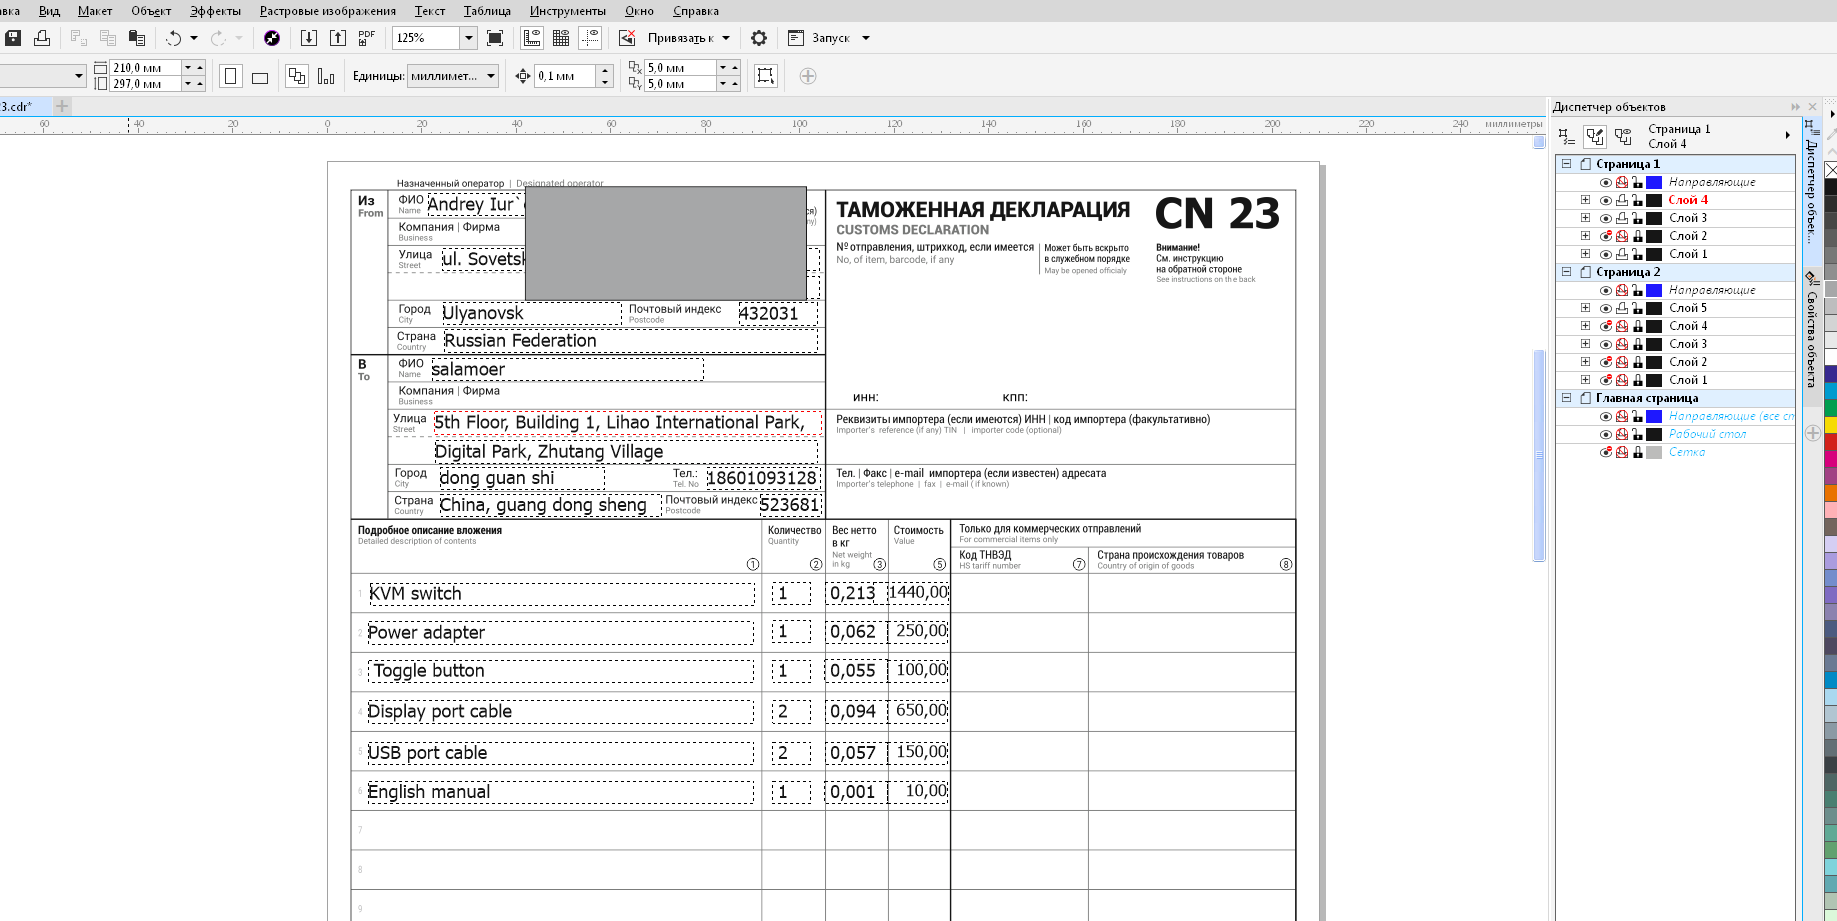The height and width of the screenshot is (921, 1837).
Task: Click blue color swatch of Страница 1 Направляющие
Action: [x=1654, y=182]
